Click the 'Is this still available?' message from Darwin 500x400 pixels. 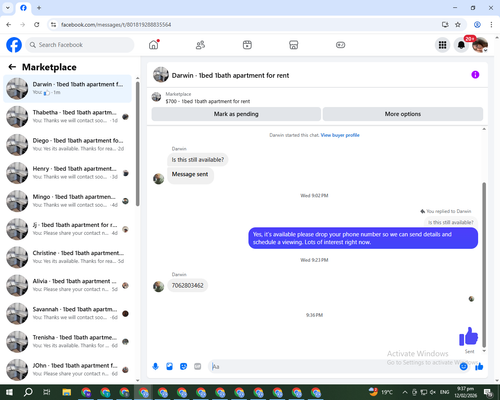pos(198,160)
